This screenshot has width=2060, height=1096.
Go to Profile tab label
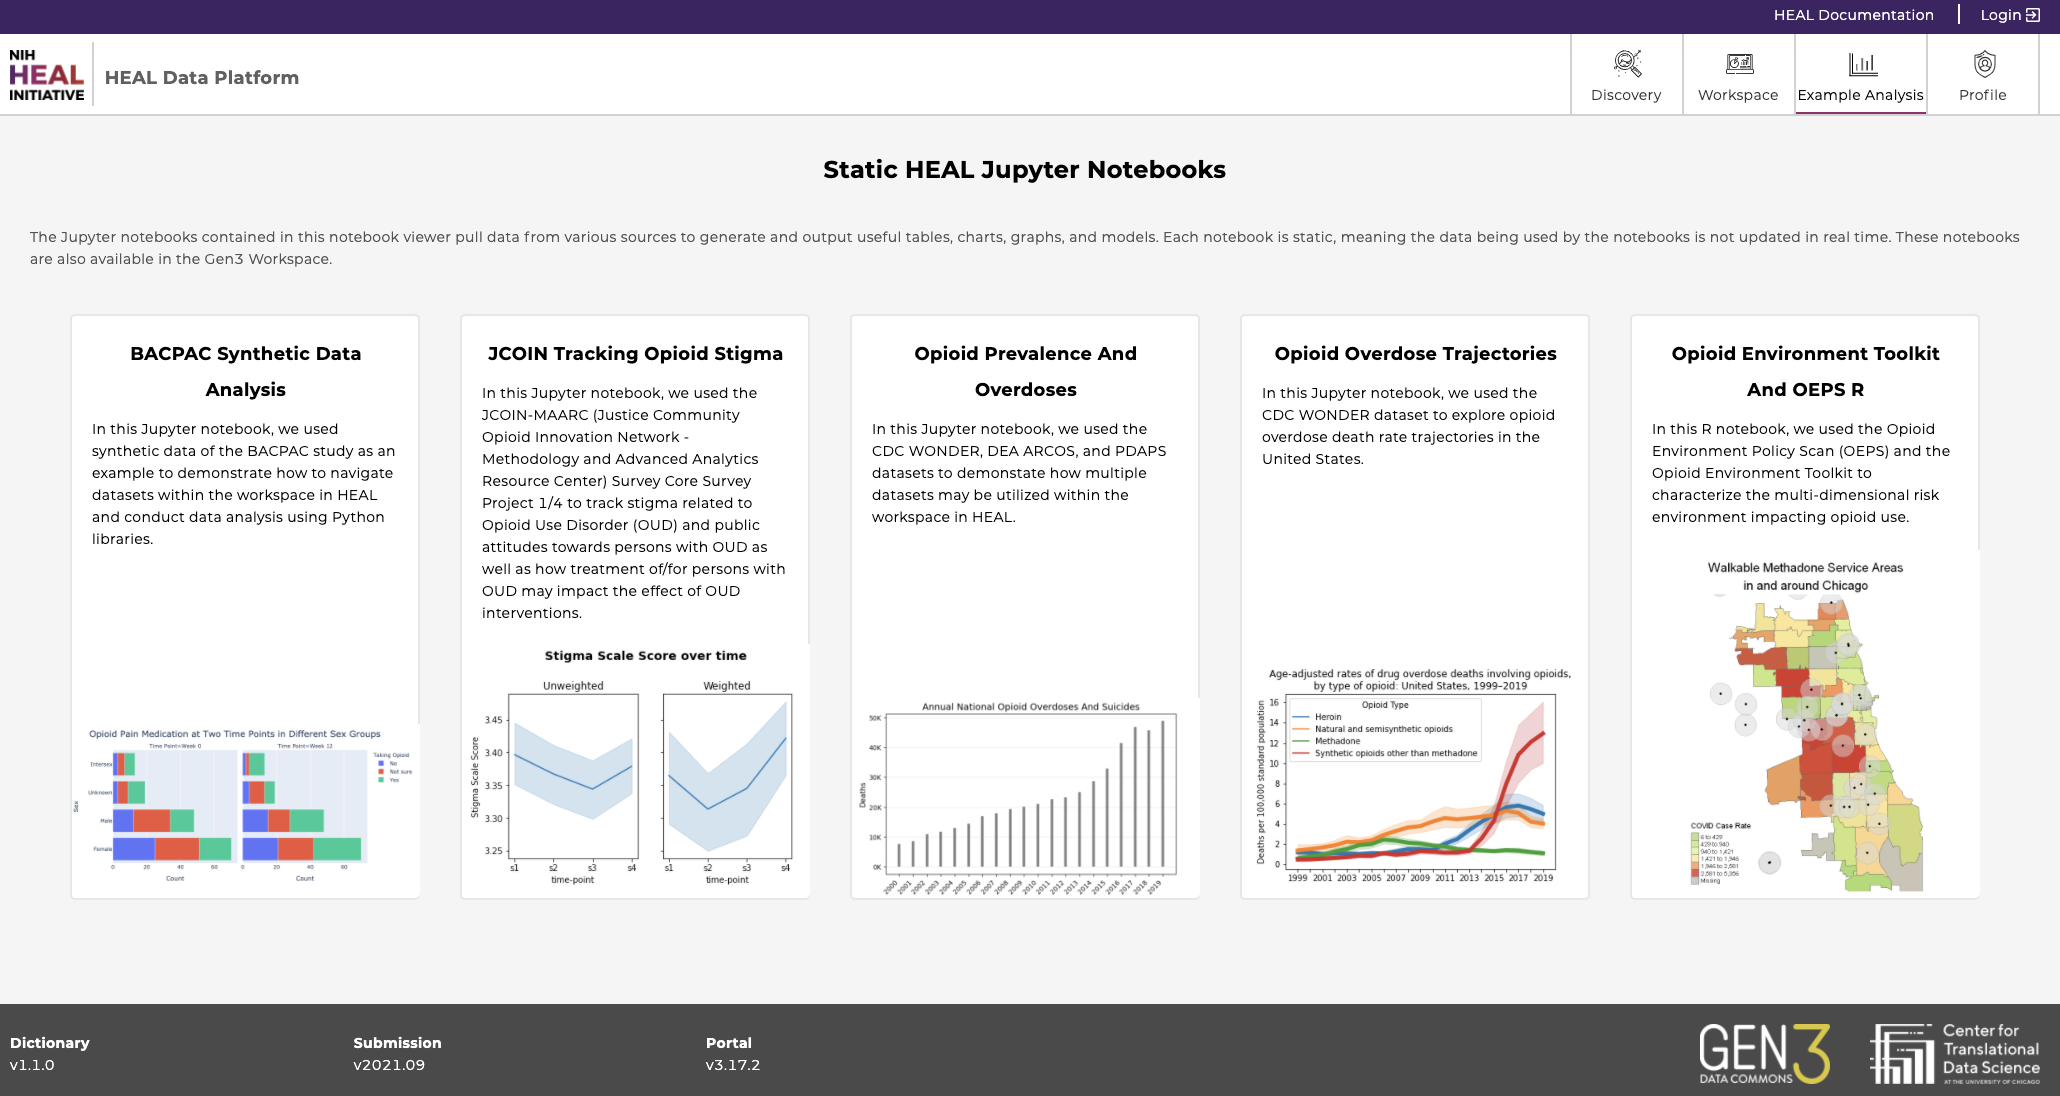1983,95
